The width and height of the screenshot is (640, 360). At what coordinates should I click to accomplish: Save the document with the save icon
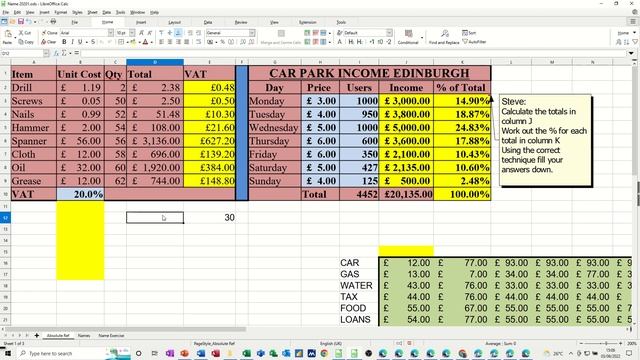(x=21, y=22)
